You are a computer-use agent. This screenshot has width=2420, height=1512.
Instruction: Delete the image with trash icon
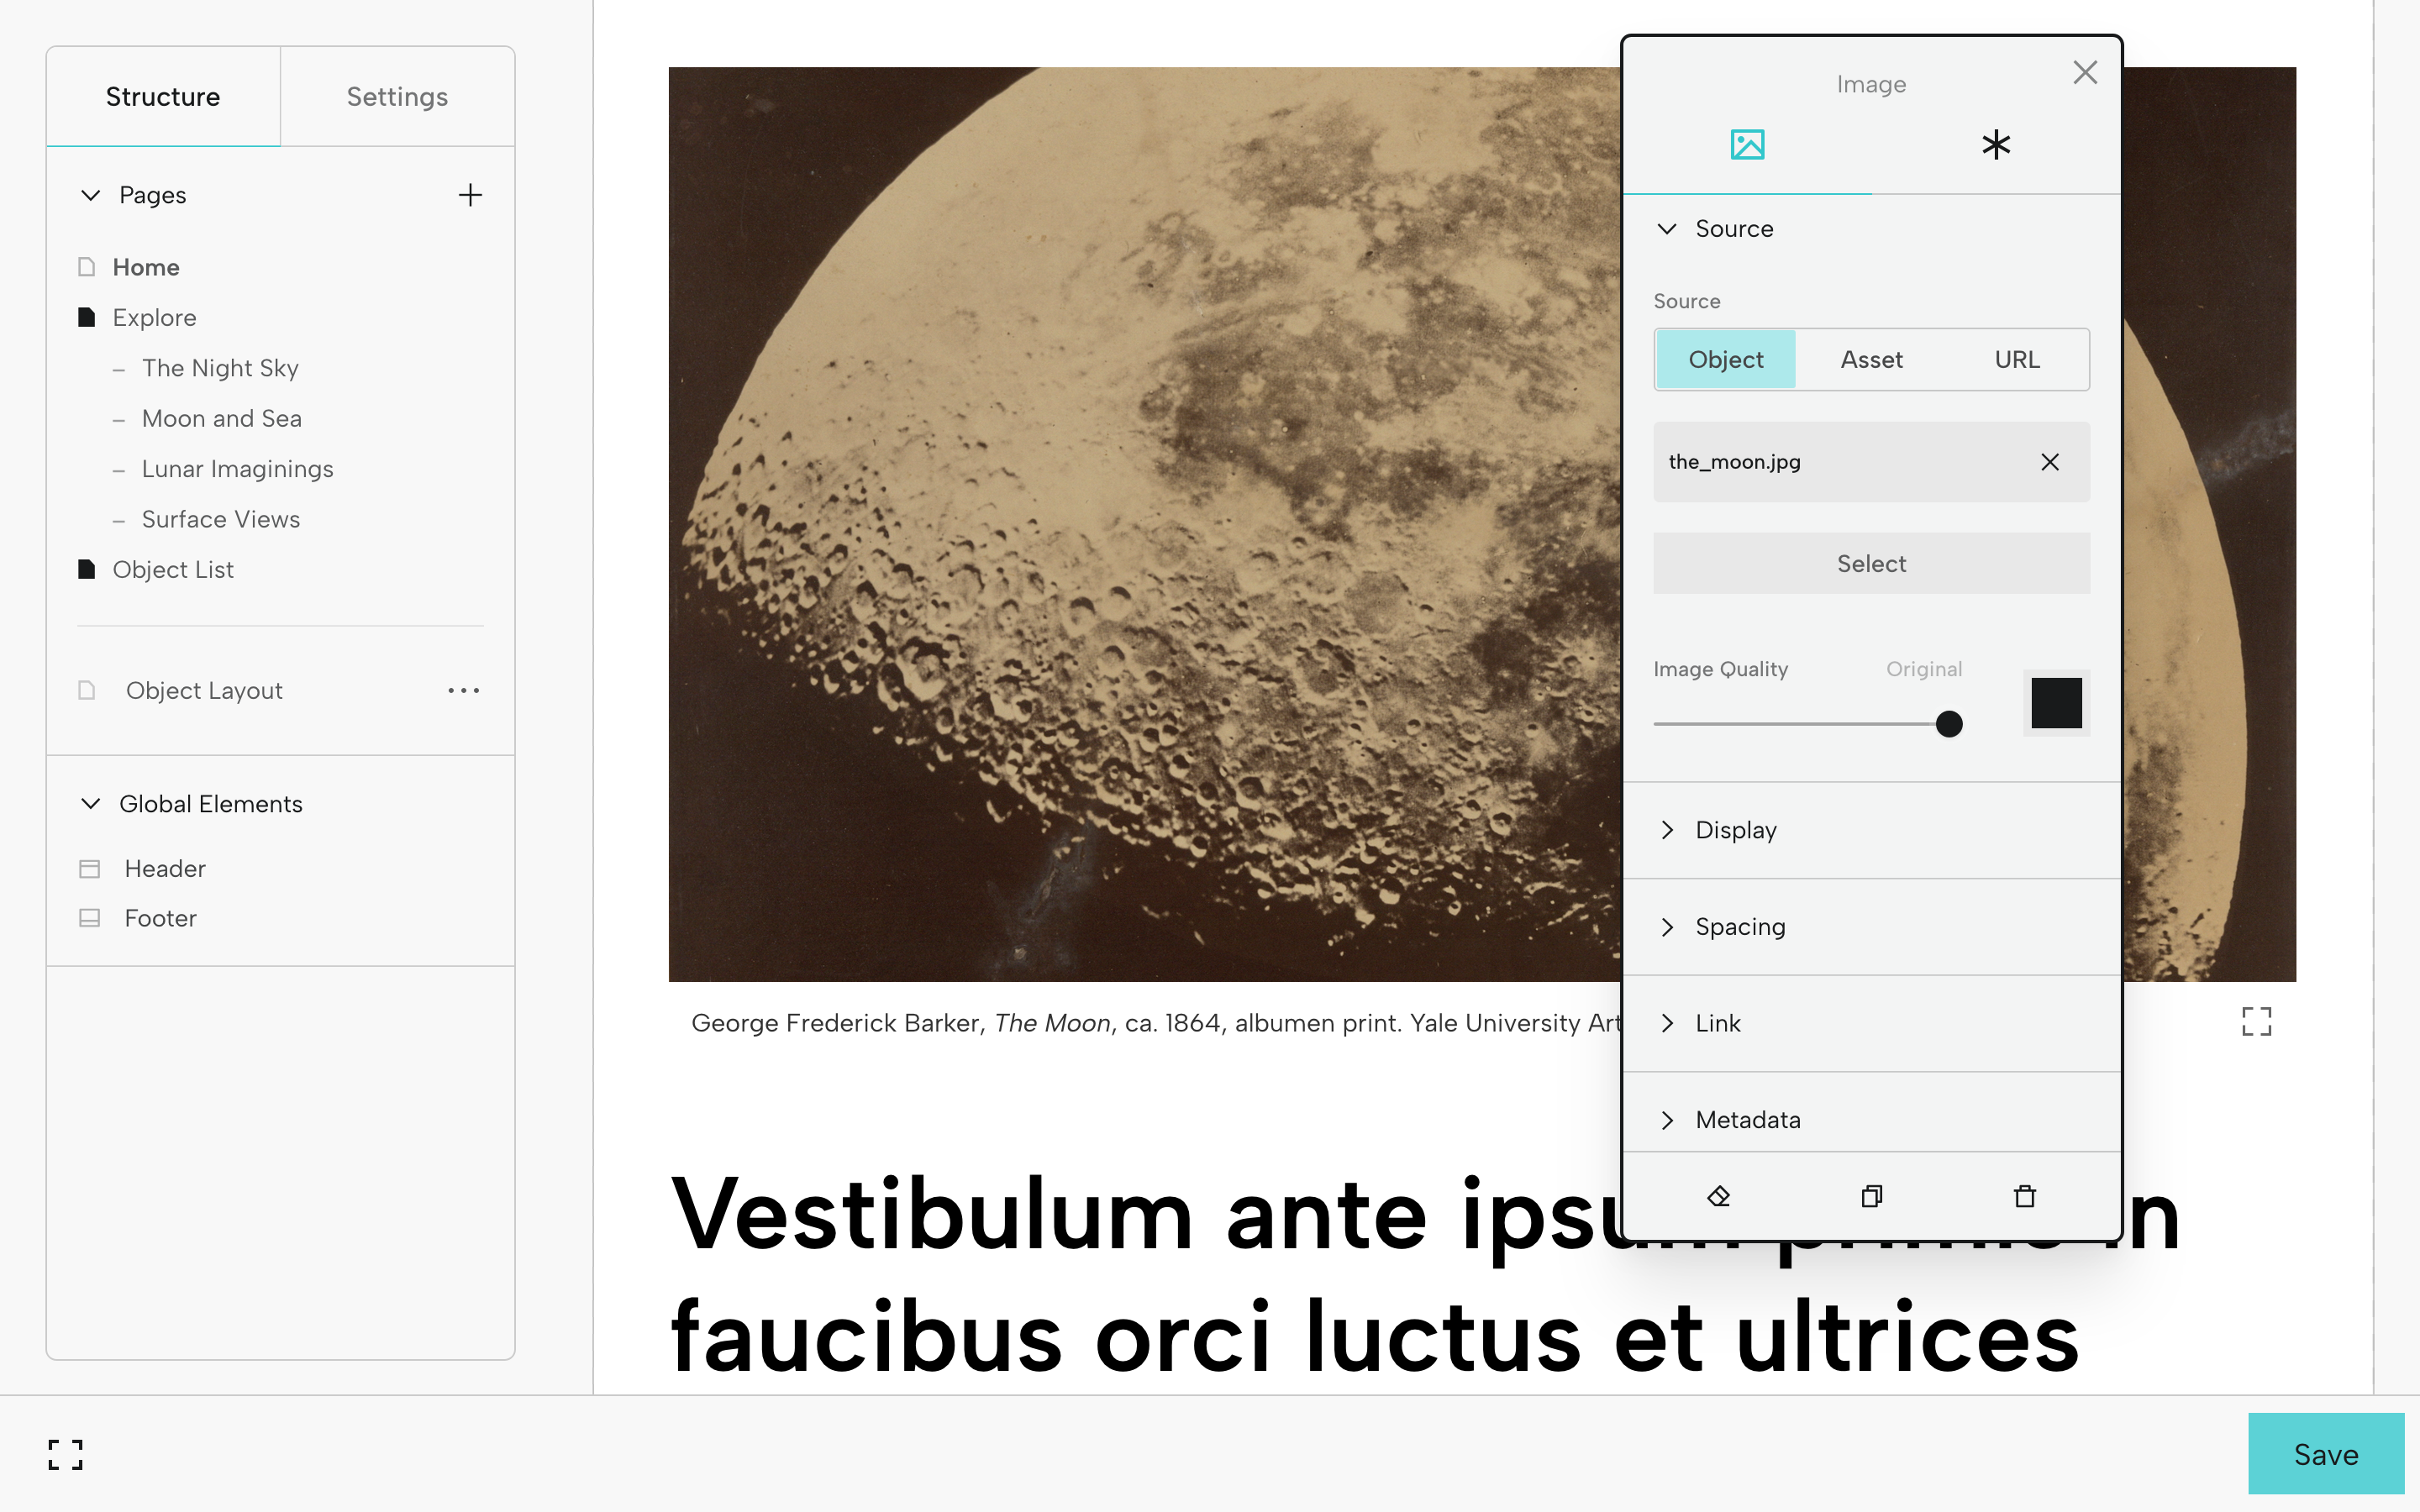(2025, 1196)
